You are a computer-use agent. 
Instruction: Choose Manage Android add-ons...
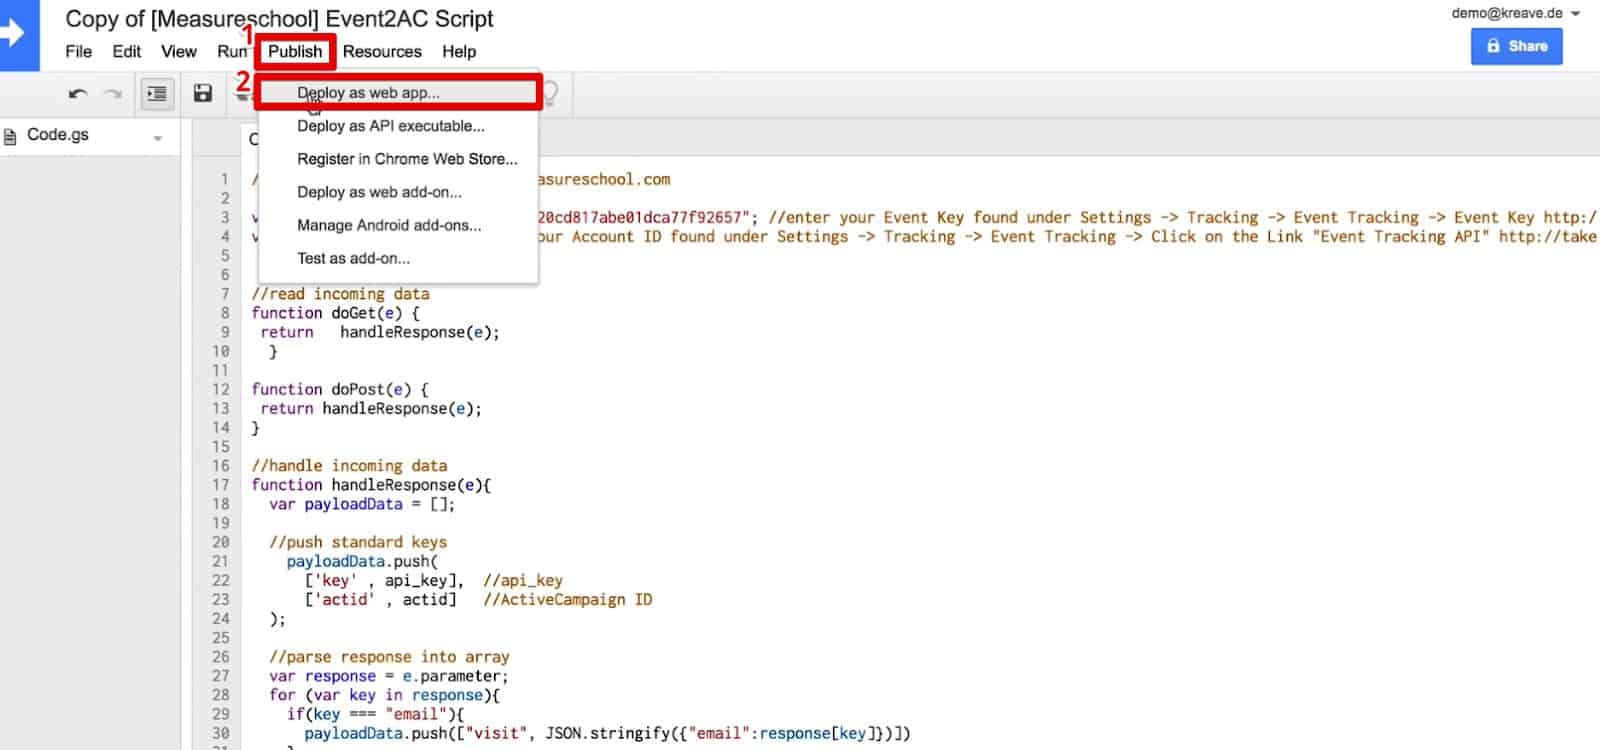(x=398, y=225)
